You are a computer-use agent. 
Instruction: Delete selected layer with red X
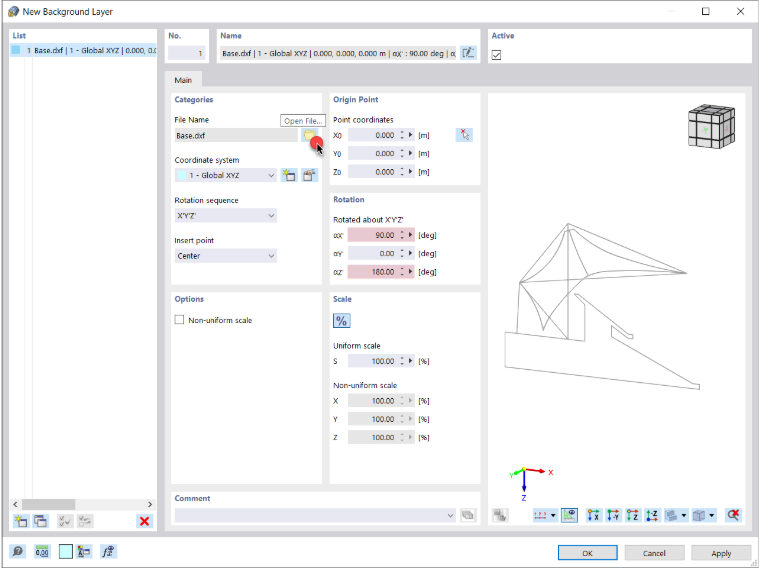click(x=144, y=521)
